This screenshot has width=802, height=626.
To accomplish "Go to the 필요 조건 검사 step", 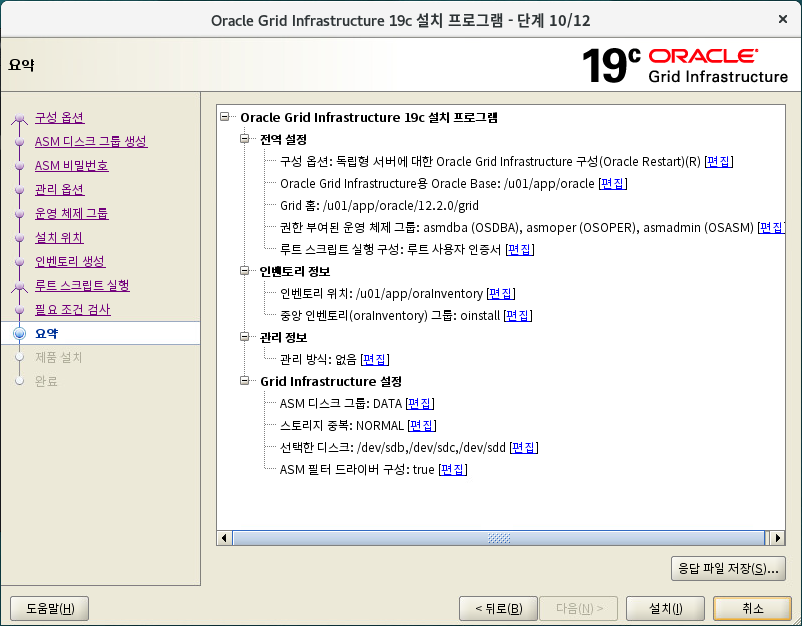I will click(x=73, y=309).
